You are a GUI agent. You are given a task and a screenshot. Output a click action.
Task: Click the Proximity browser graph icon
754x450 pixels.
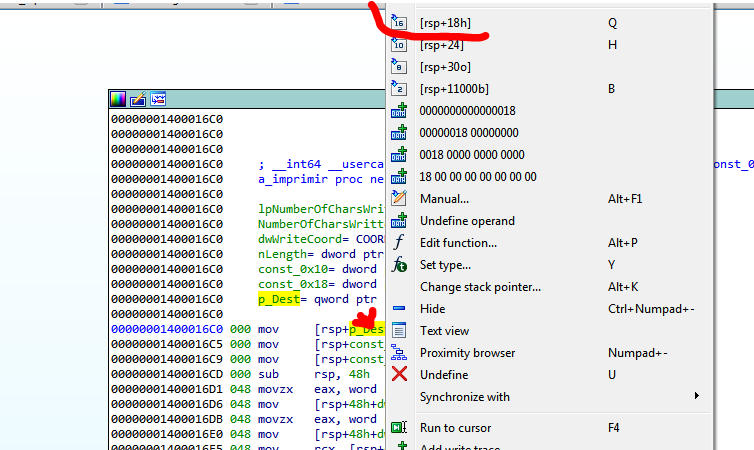point(399,352)
